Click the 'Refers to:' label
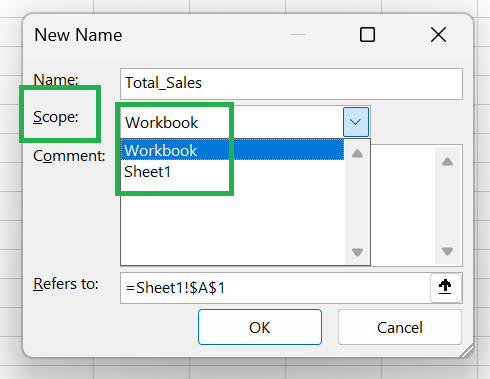 click(66, 284)
